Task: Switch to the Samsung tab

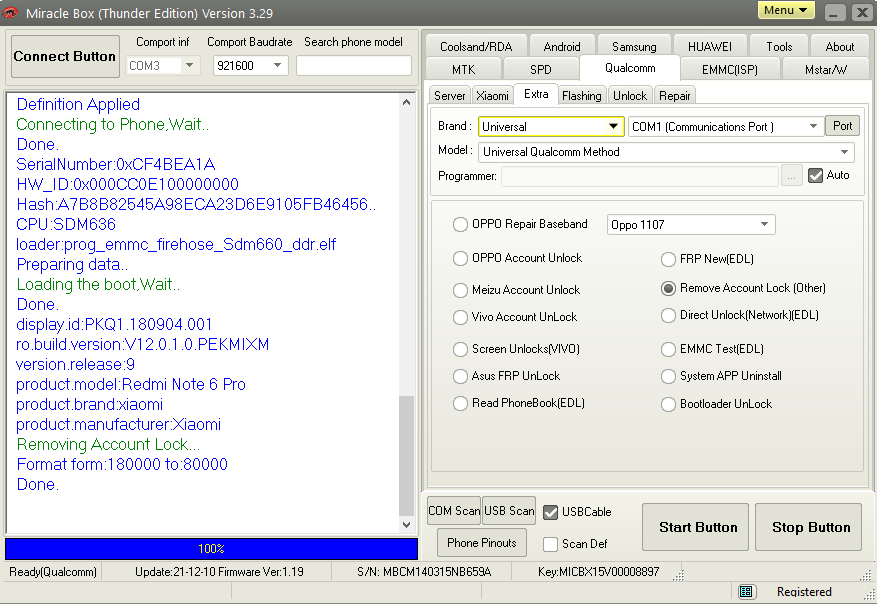Action: coord(634,46)
